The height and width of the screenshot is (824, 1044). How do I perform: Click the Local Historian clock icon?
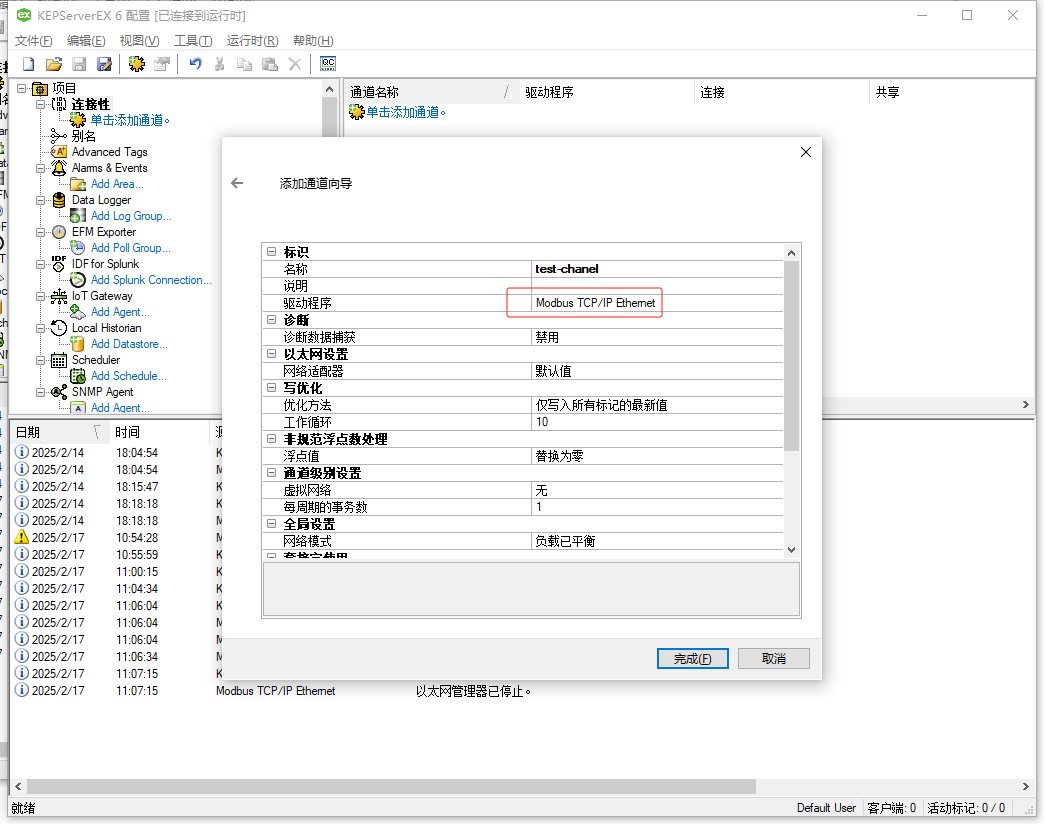point(59,327)
